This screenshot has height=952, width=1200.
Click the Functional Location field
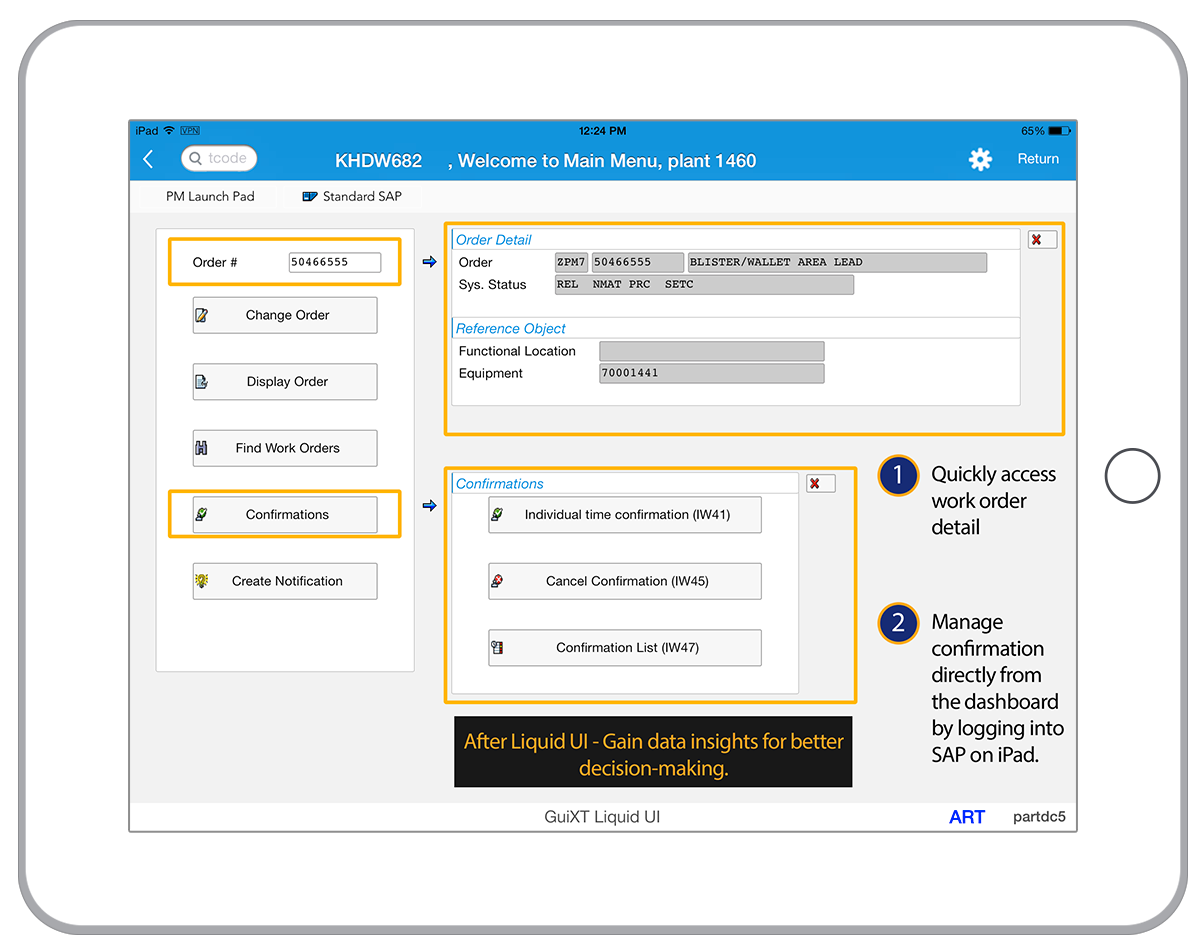coord(711,351)
